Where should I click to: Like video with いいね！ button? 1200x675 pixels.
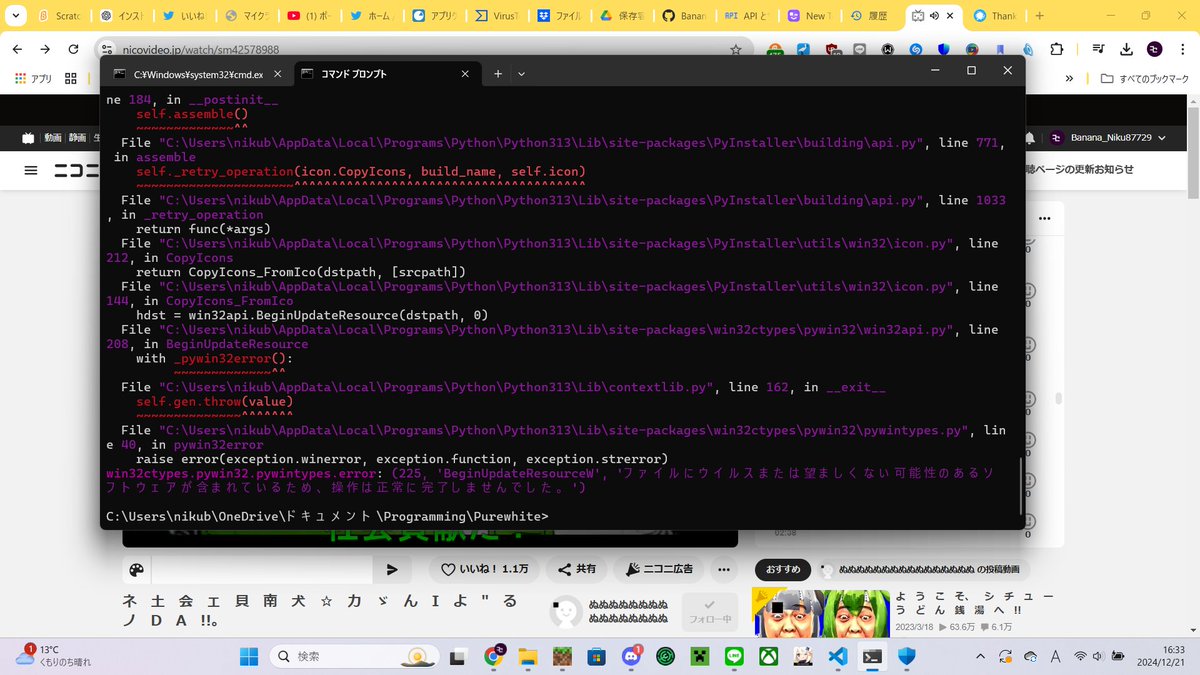(x=485, y=569)
